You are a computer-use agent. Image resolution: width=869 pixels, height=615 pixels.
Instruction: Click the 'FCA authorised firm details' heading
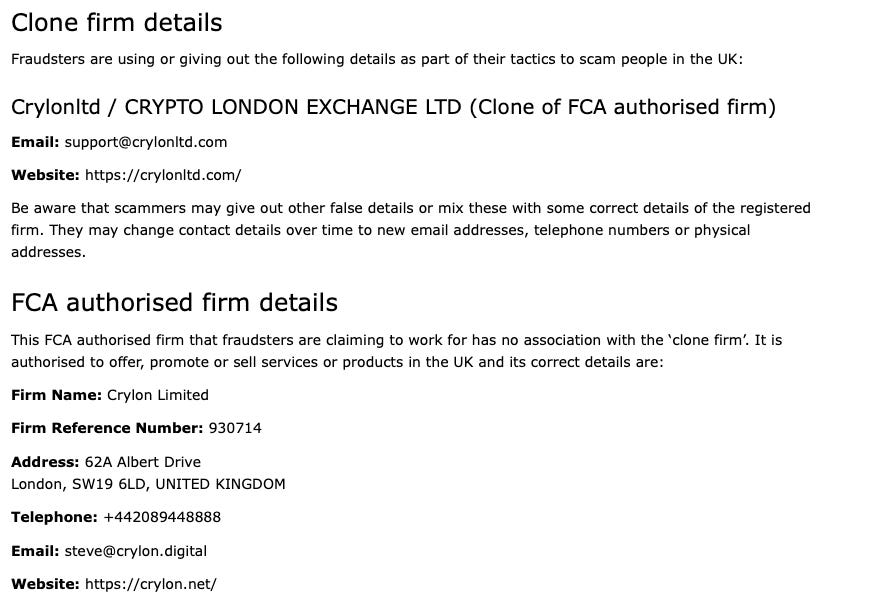[175, 303]
